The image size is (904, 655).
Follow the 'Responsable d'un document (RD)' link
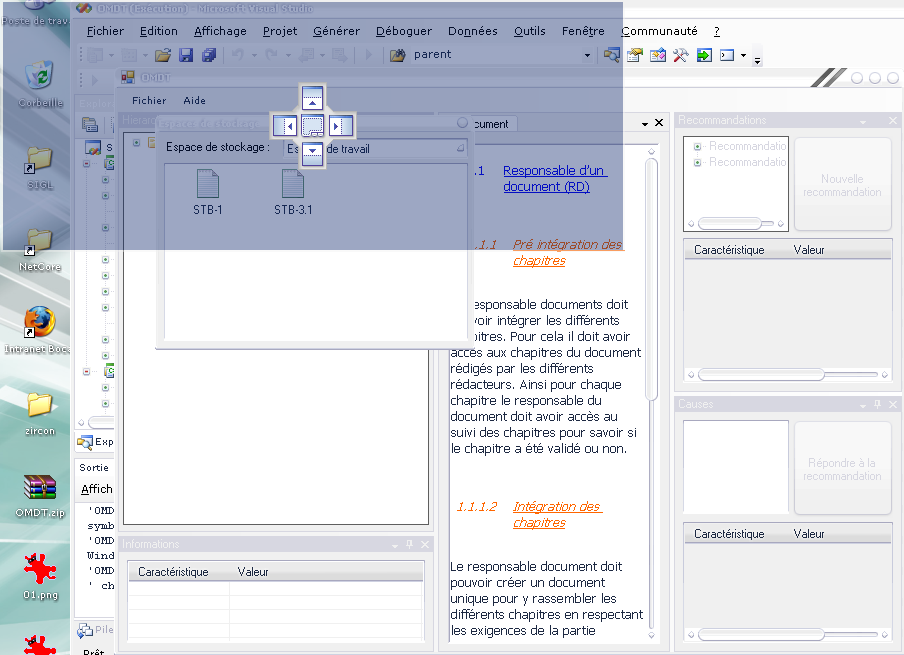pos(554,179)
